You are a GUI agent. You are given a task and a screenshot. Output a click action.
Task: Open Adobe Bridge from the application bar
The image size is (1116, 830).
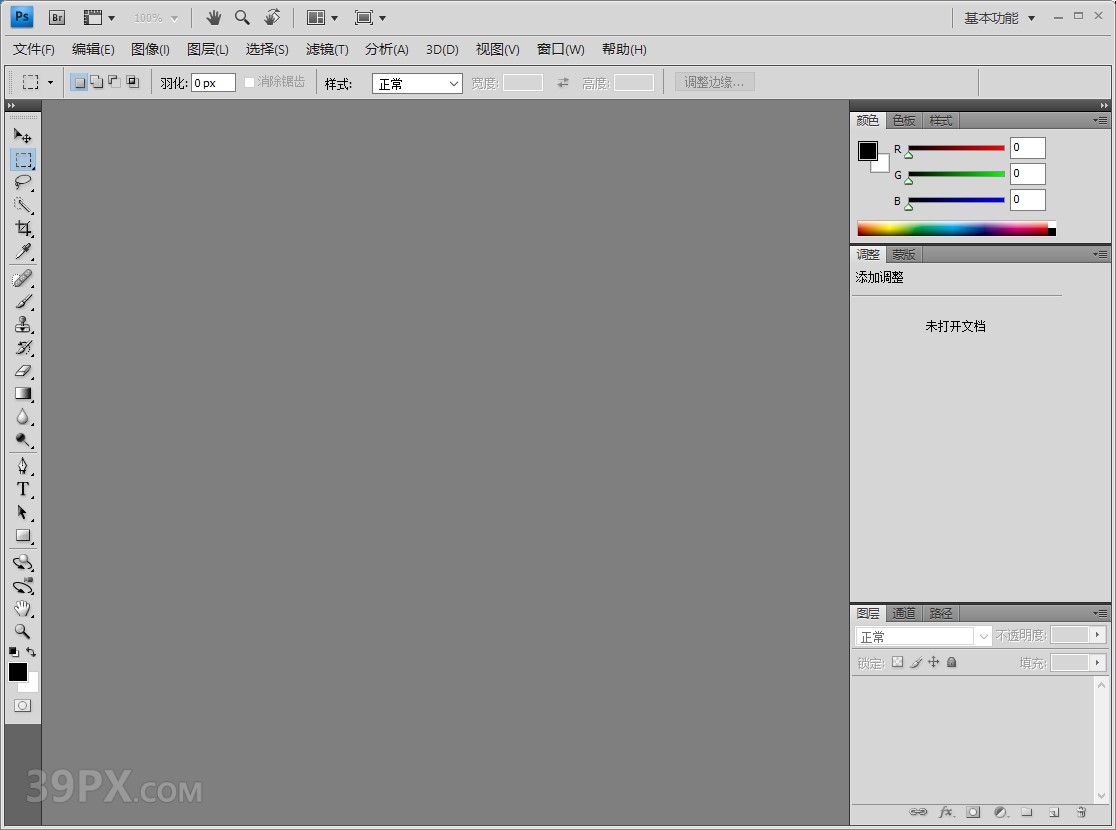tap(57, 17)
